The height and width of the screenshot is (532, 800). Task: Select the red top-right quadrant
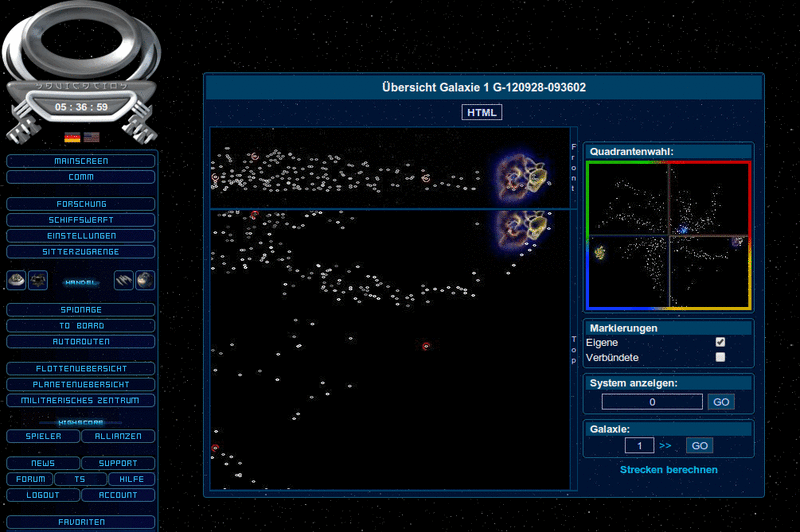coord(710,198)
